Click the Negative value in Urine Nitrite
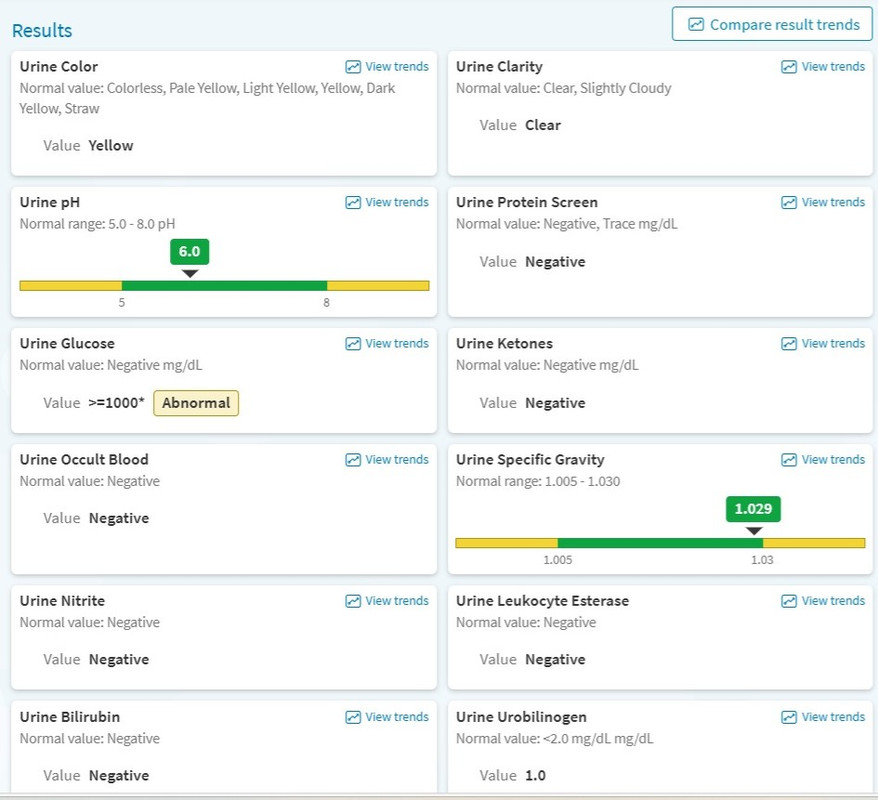Image resolution: width=878 pixels, height=800 pixels. 119,659
